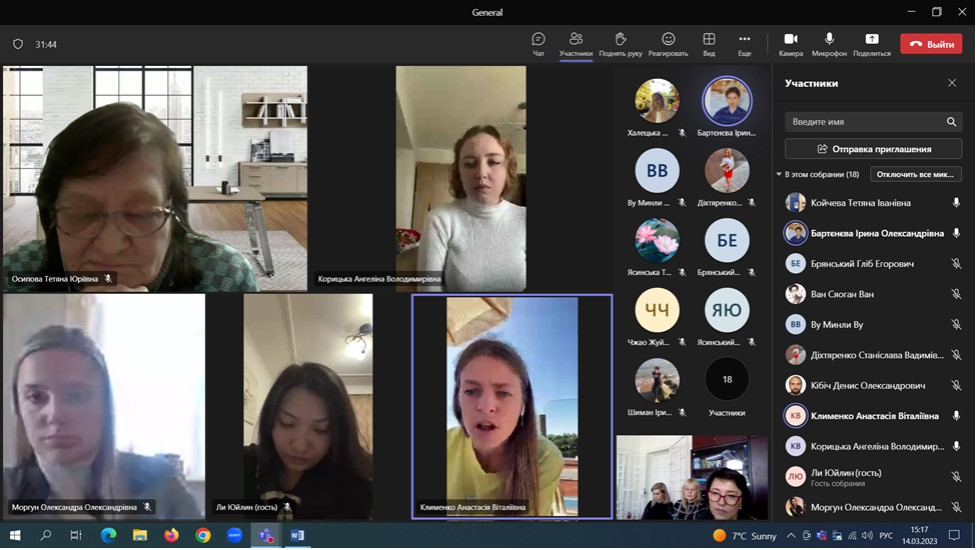Toggle muted mic for Діхтяренко Станіслава
The image size is (977, 550).
[x=956, y=355]
